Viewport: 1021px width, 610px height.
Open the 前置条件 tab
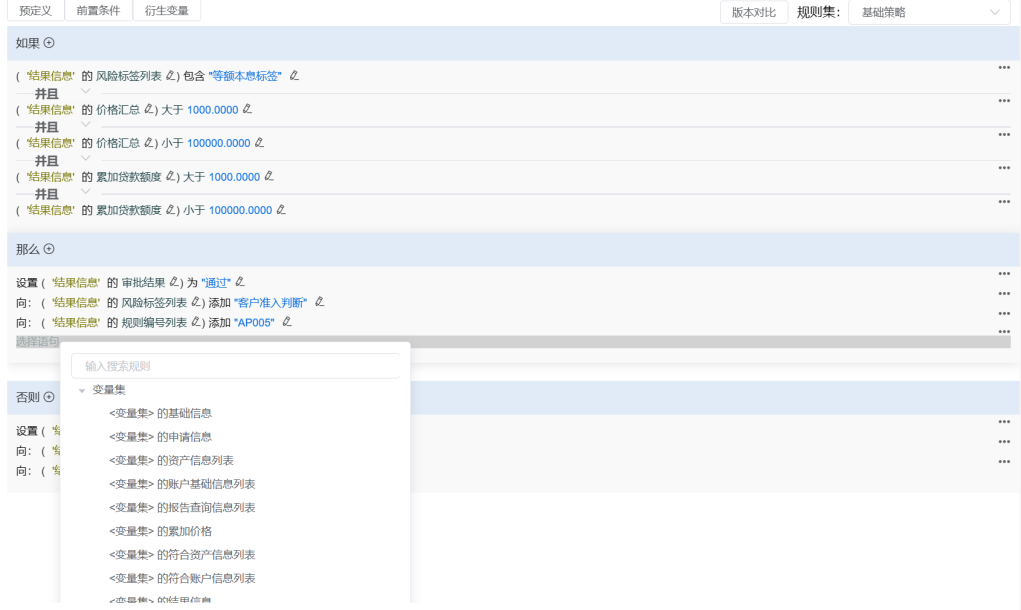tap(98, 11)
